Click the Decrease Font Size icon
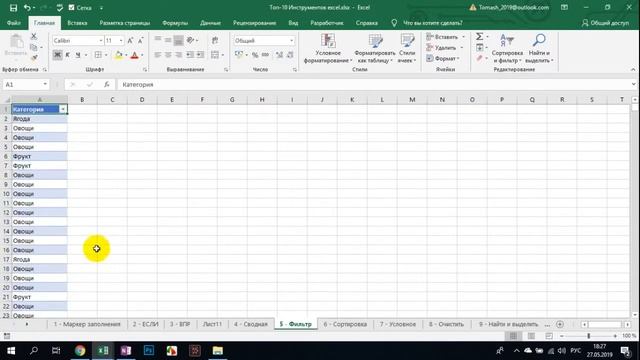This screenshot has height=360, width=640. (140, 41)
